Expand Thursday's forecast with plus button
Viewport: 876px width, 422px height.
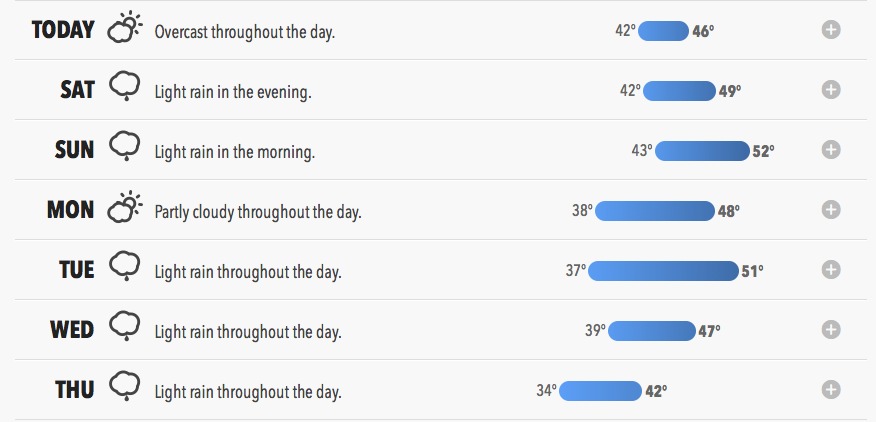click(x=830, y=390)
